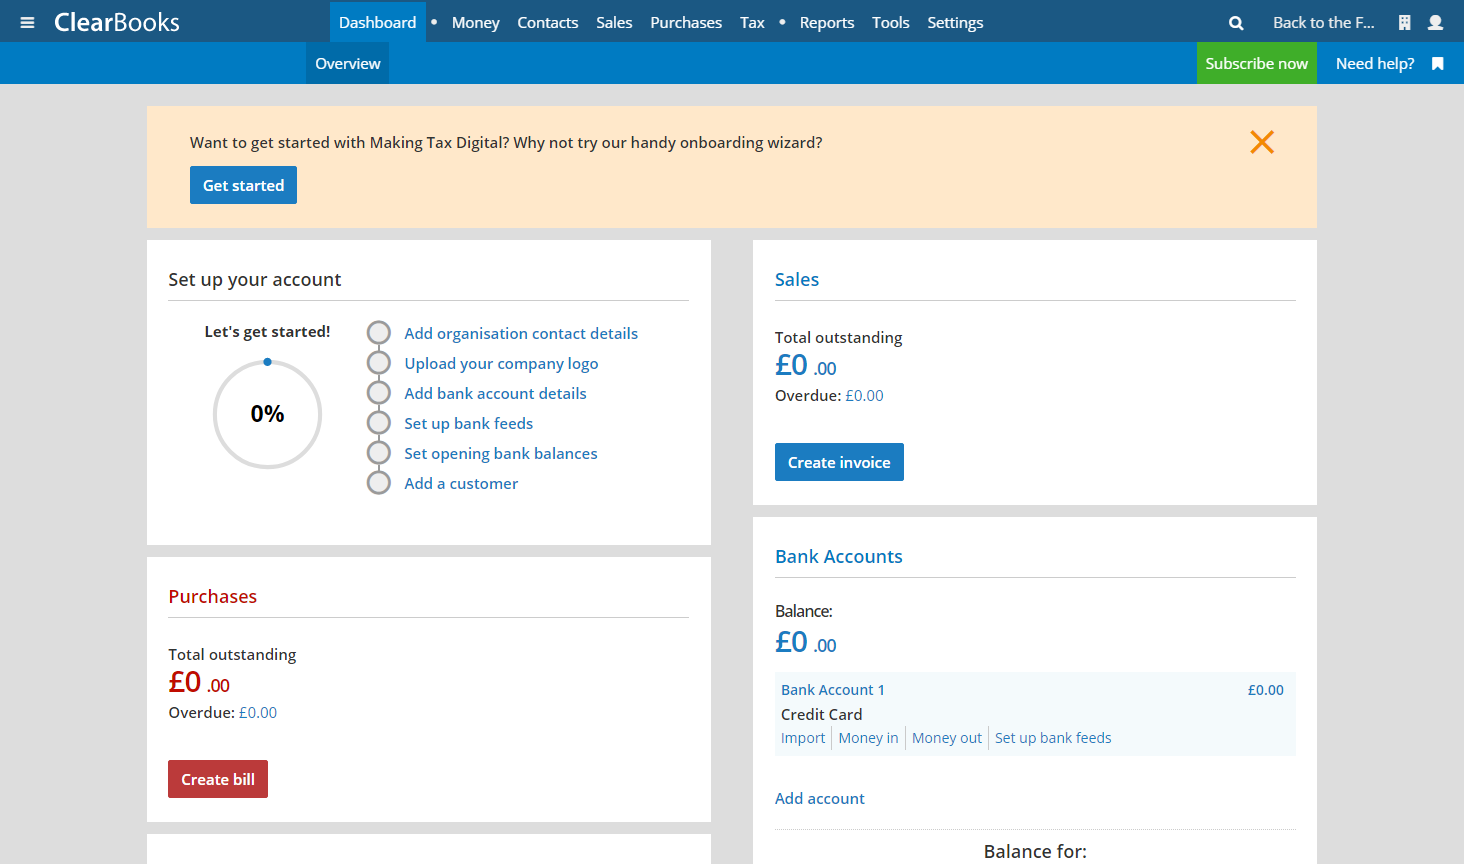Expand the Settings menu
Screen dimensions: 1464x864
954,22
